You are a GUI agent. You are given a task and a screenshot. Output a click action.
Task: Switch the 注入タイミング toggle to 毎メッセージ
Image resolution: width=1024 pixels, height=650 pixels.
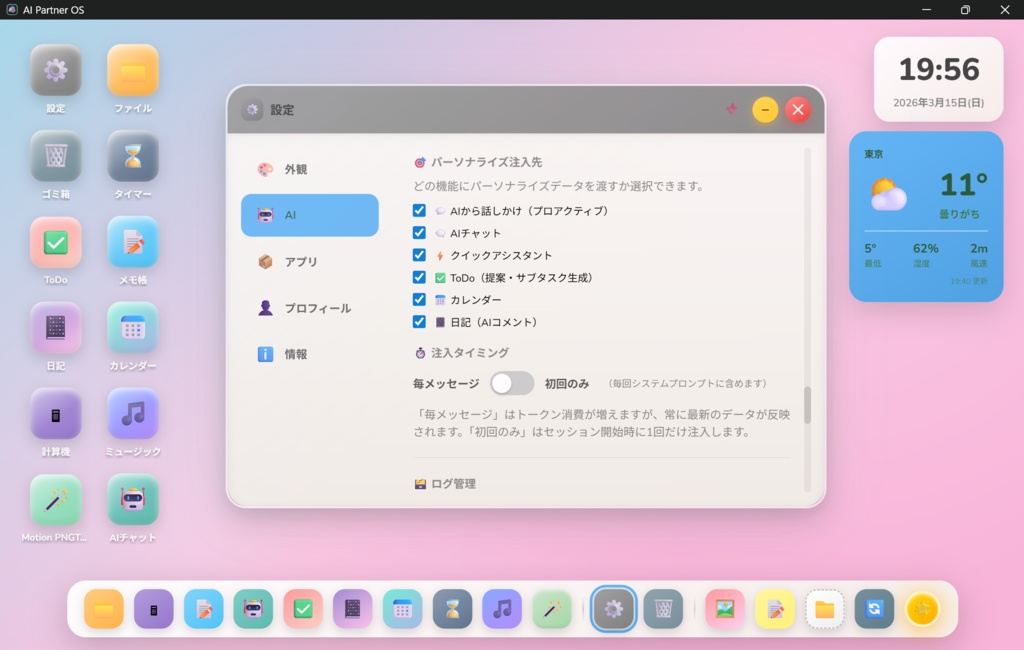pyautogui.click(x=512, y=383)
